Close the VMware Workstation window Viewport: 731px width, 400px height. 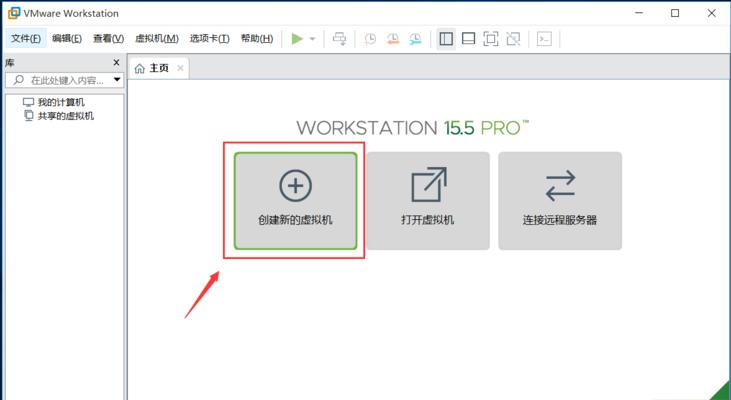(711, 13)
